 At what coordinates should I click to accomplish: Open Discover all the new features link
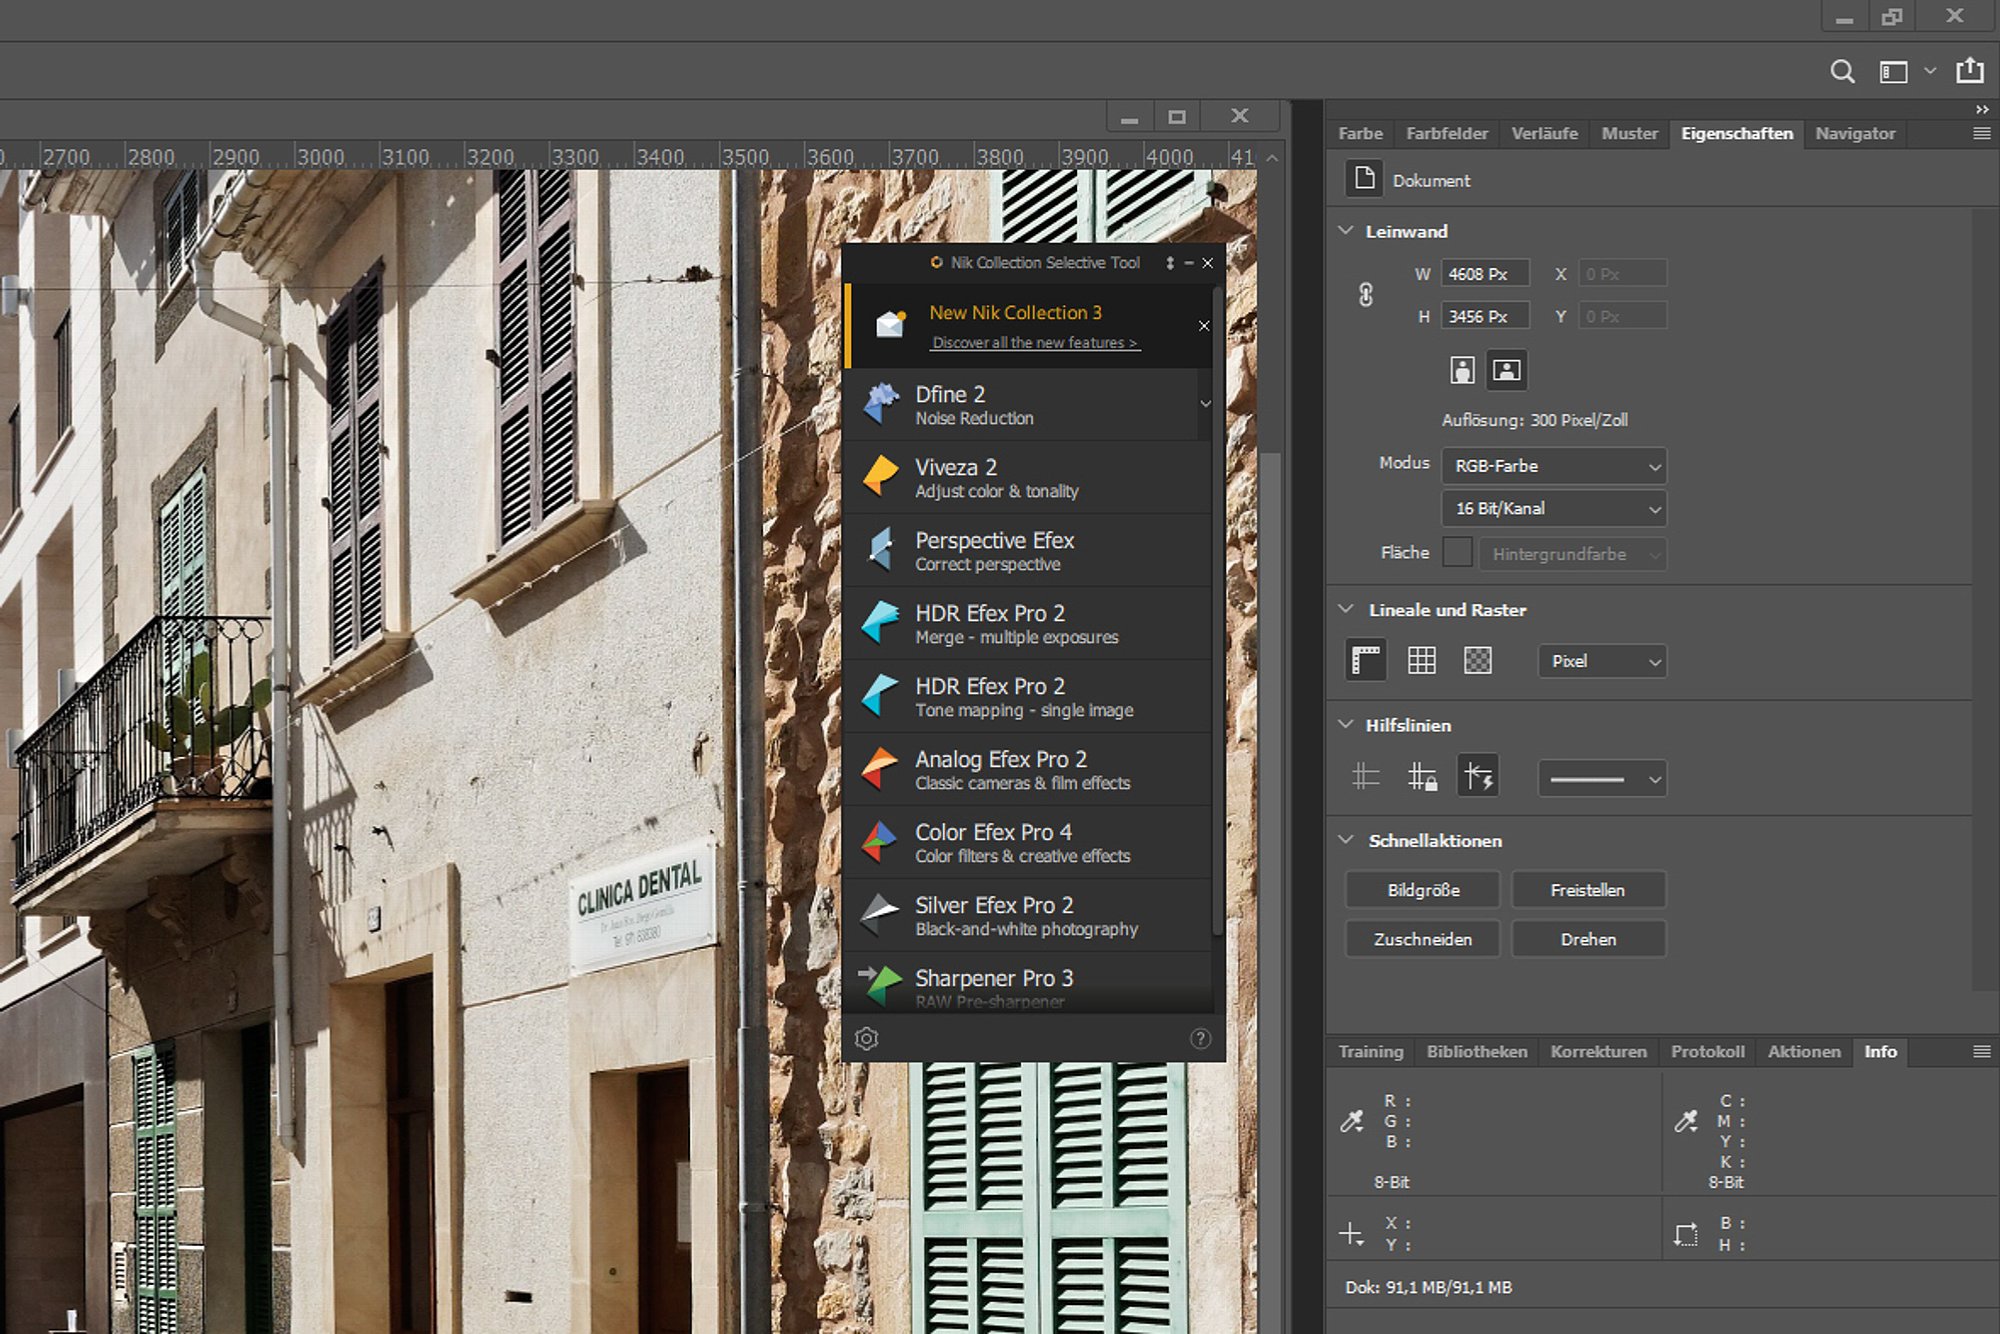click(1034, 343)
